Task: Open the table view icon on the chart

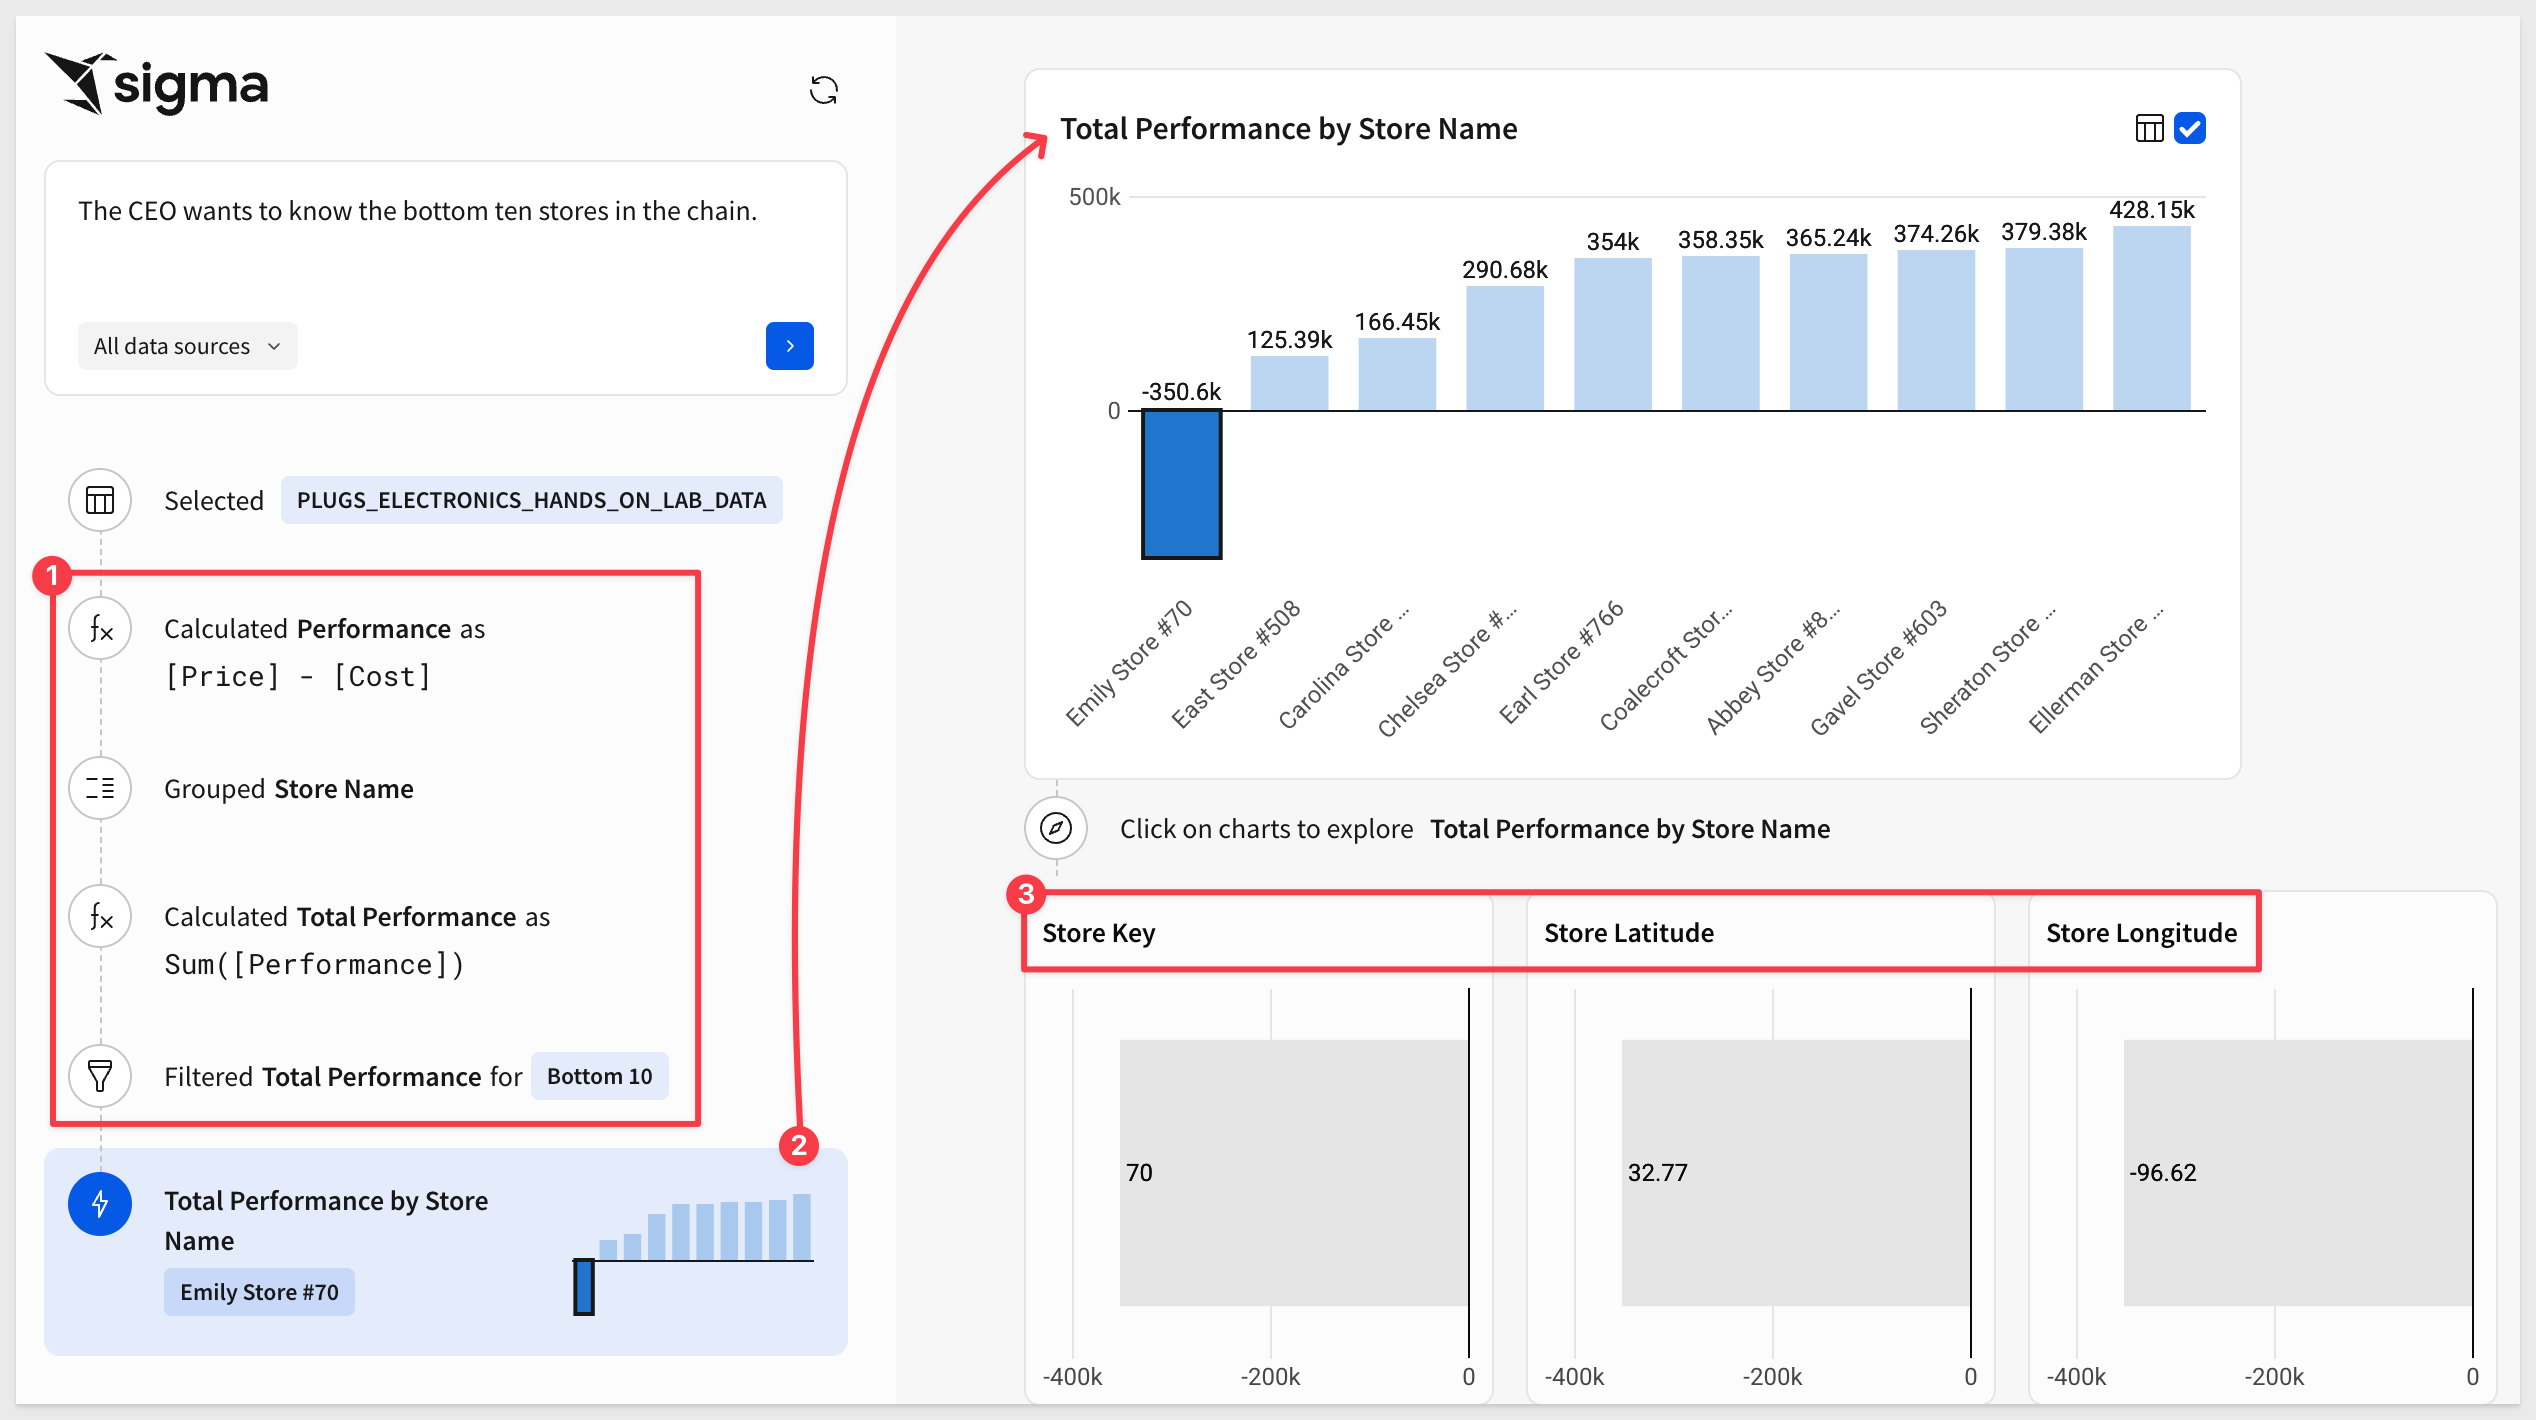Action: (x=2149, y=128)
